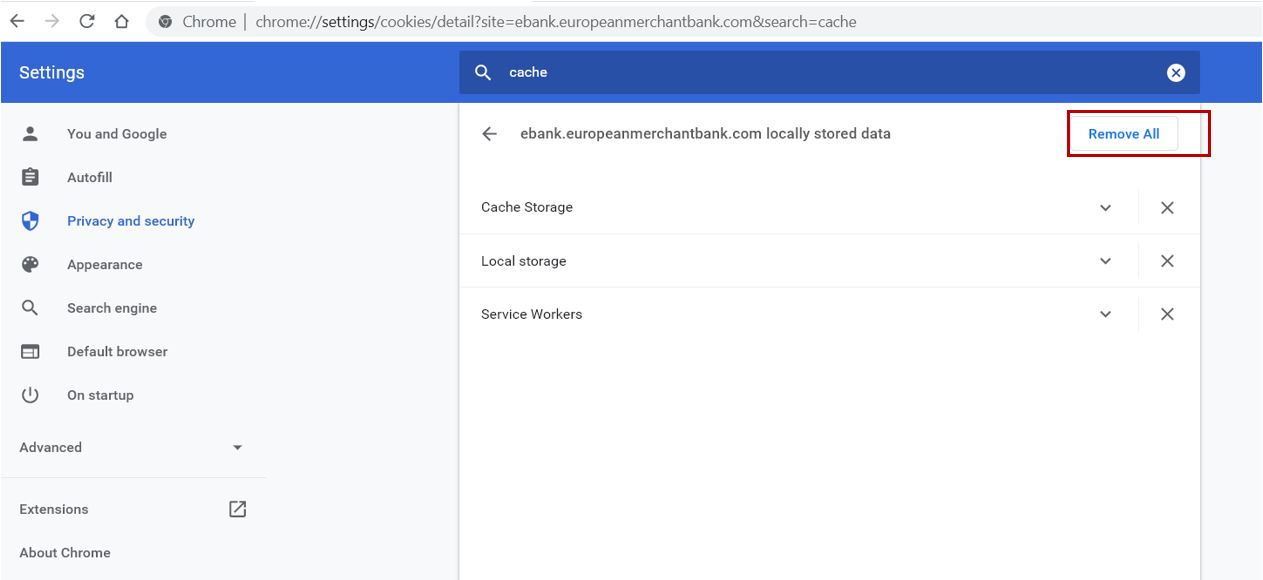Expand the Cache Storage chevron
This screenshot has height=580, width=1263.
click(1105, 208)
